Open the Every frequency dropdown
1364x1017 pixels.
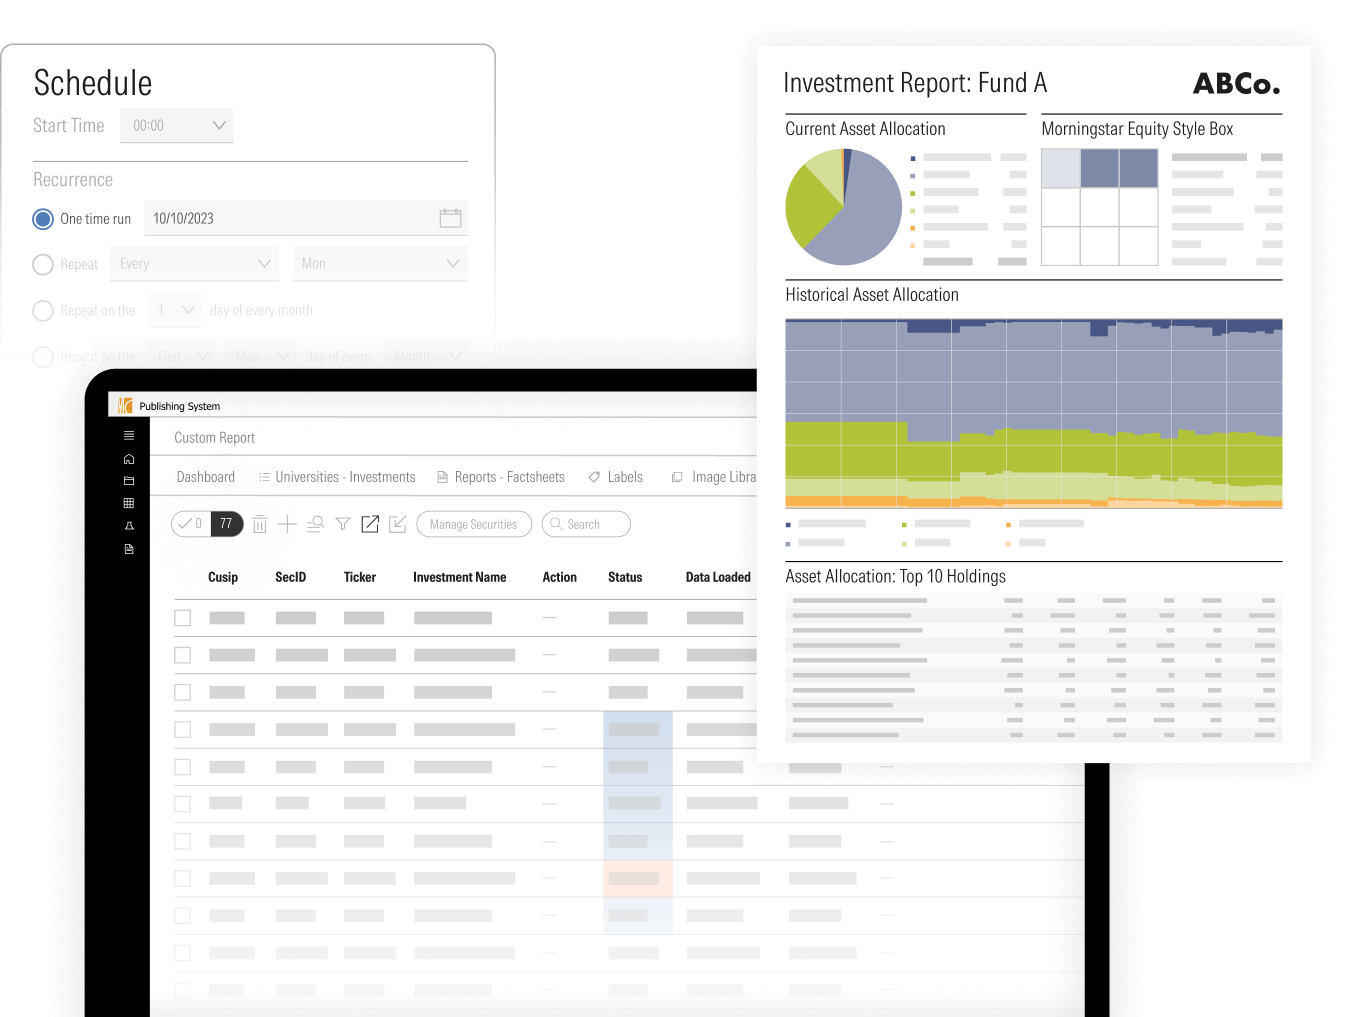coord(194,264)
